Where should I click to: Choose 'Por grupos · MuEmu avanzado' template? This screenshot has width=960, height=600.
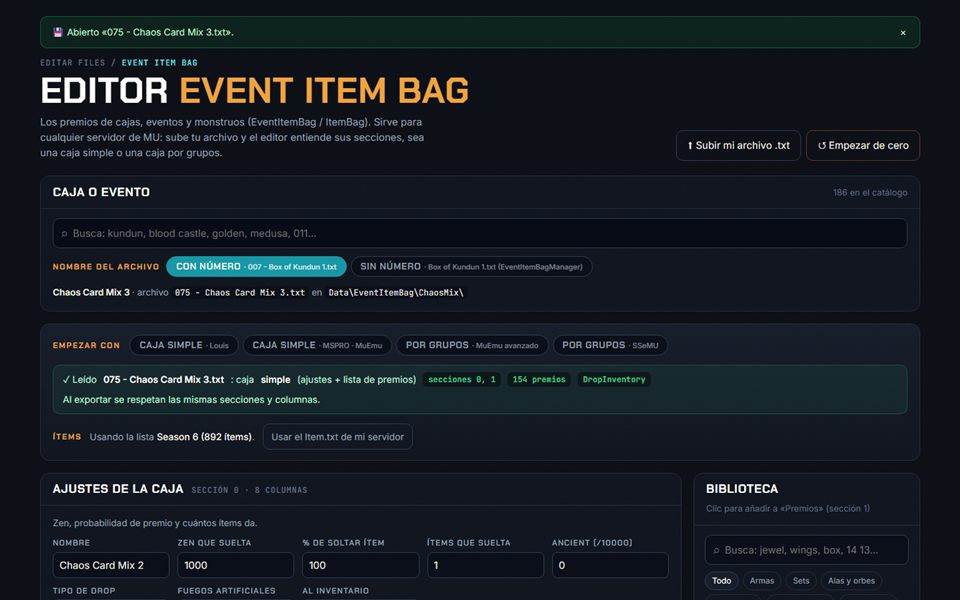point(472,345)
